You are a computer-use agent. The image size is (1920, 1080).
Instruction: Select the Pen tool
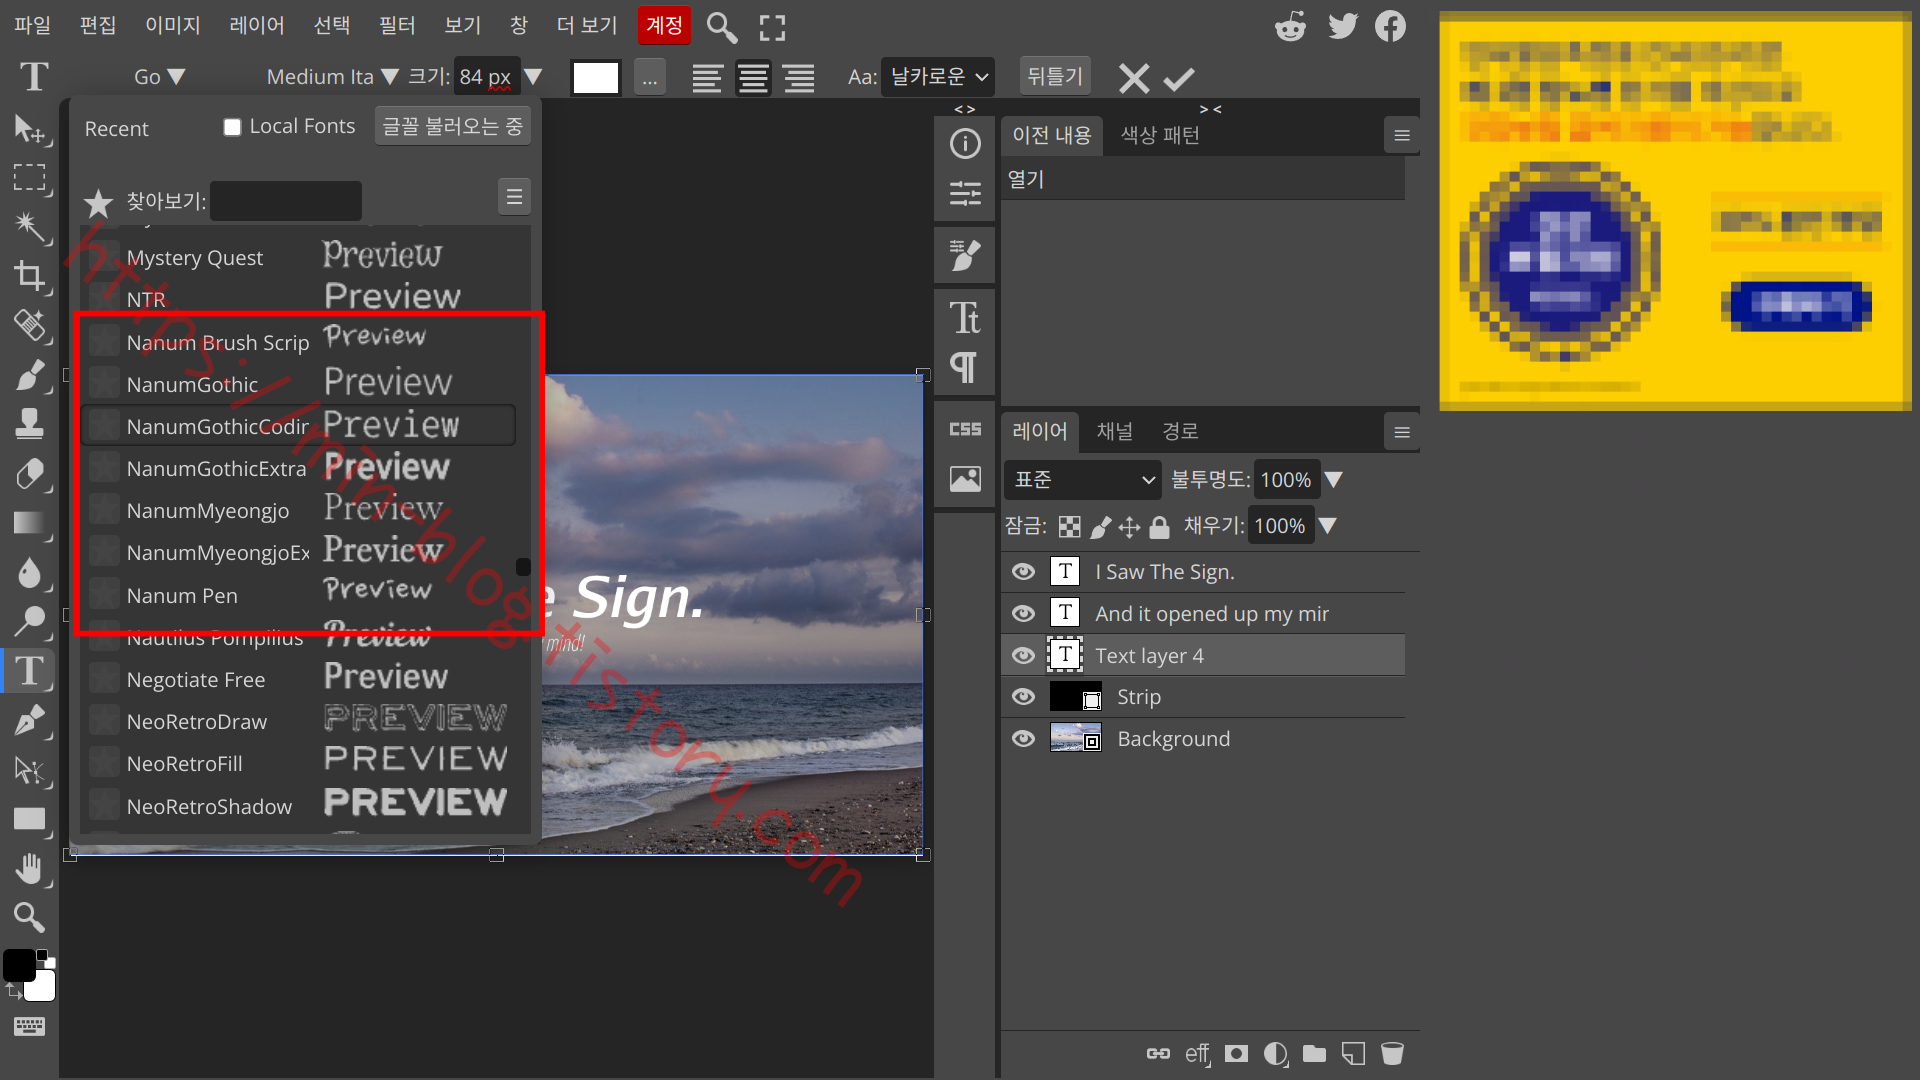(x=29, y=720)
